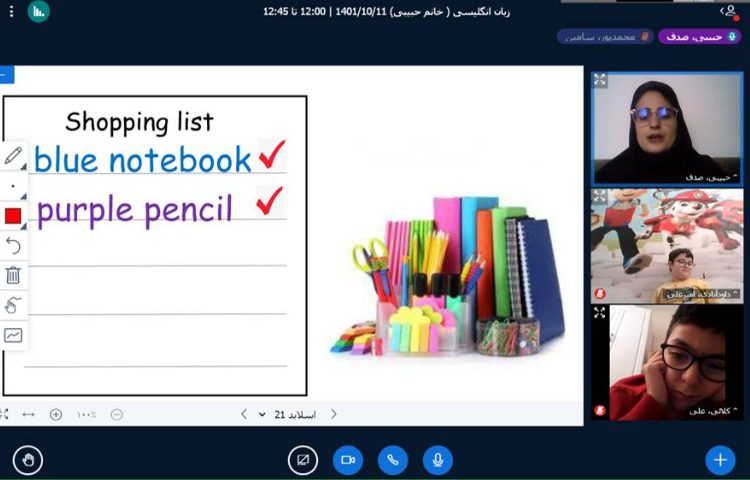Screen dimensions: 750x480
Task: Clear annotations with the trash icon
Action: 13,275
